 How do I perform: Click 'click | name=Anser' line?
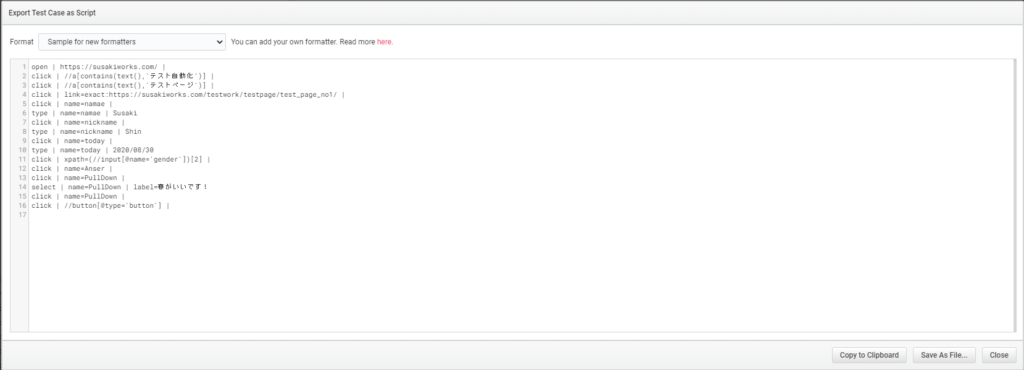pyautogui.click(x=72, y=168)
